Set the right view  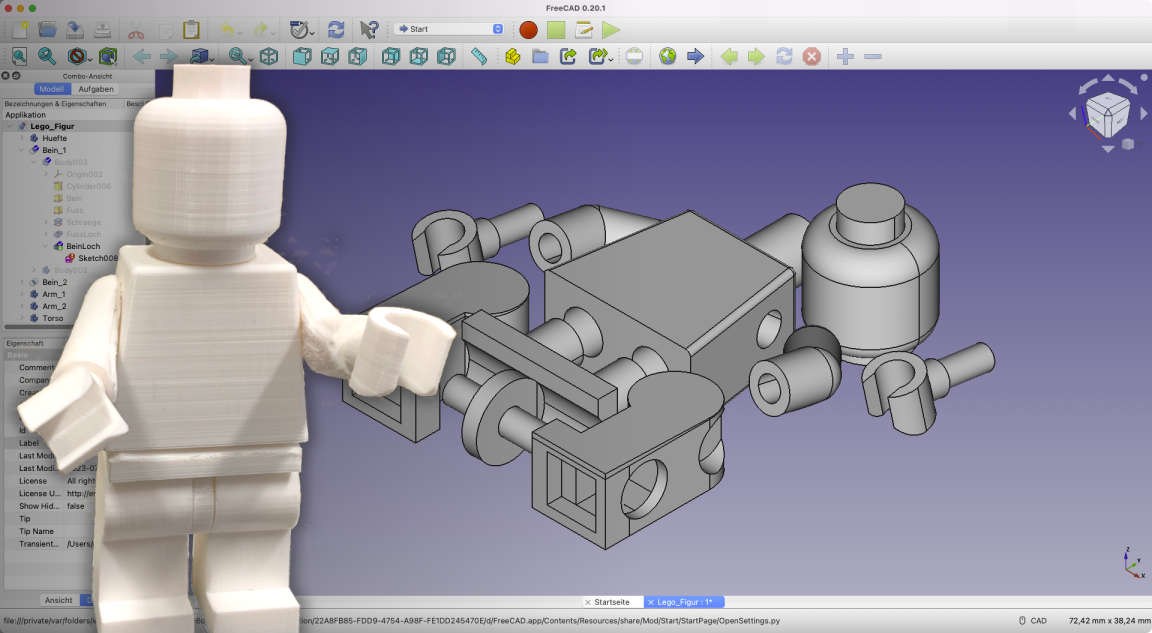[x=358, y=57]
